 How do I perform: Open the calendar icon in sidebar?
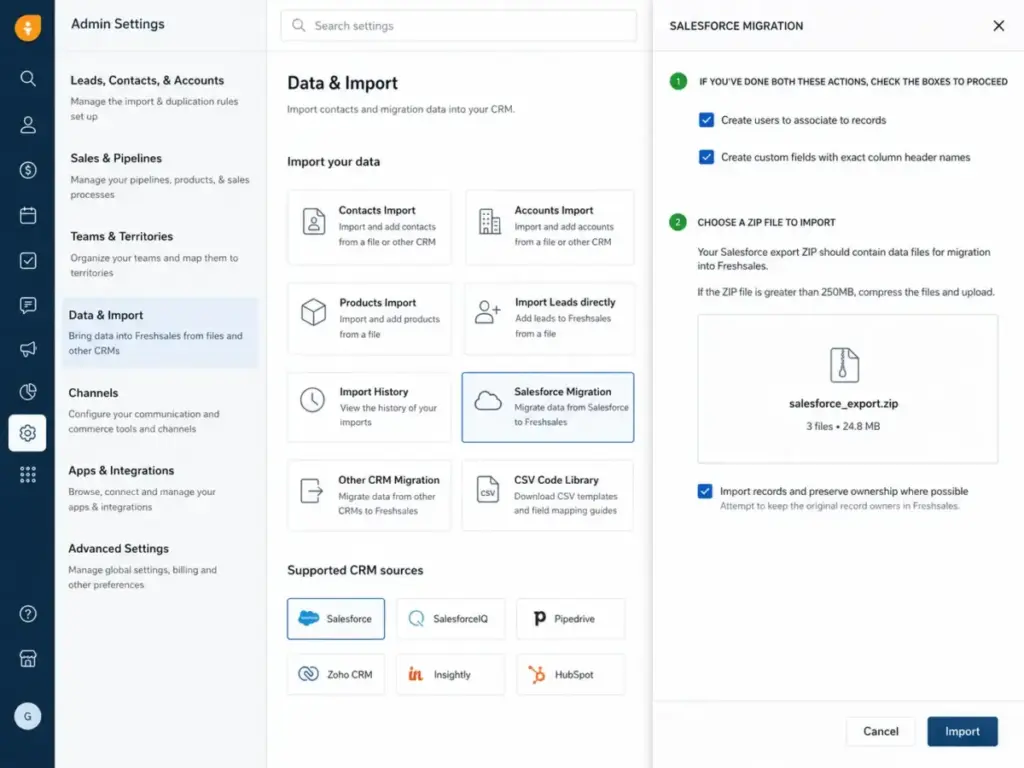(x=27, y=215)
